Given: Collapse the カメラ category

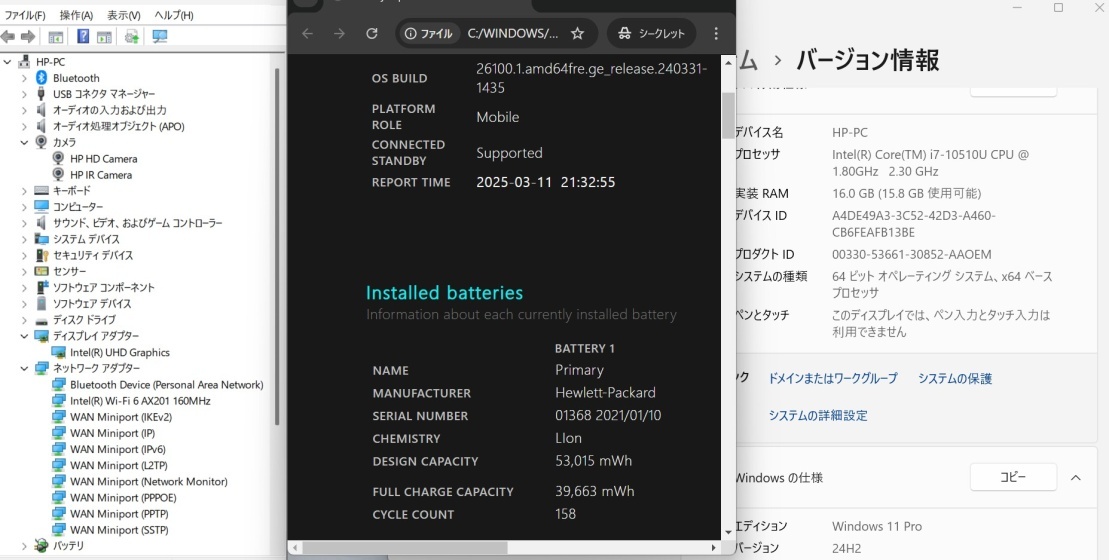Looking at the screenshot, I should pyautogui.click(x=24, y=142).
